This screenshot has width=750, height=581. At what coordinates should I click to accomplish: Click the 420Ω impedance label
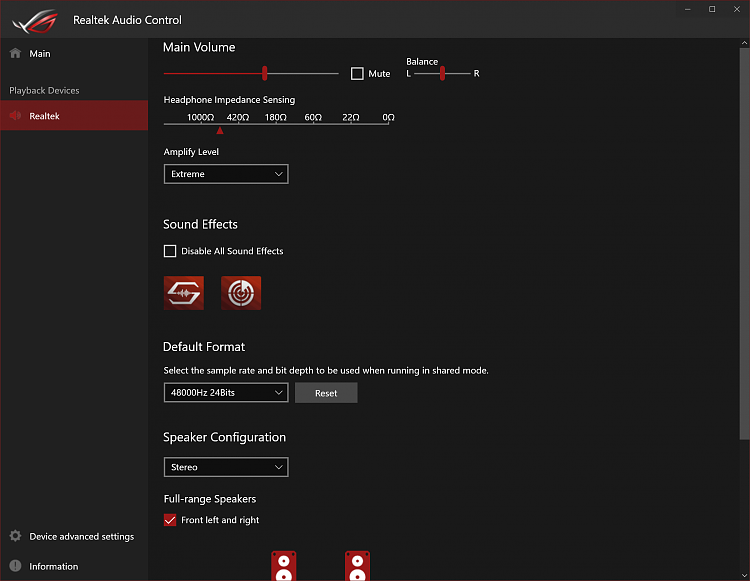tap(238, 118)
